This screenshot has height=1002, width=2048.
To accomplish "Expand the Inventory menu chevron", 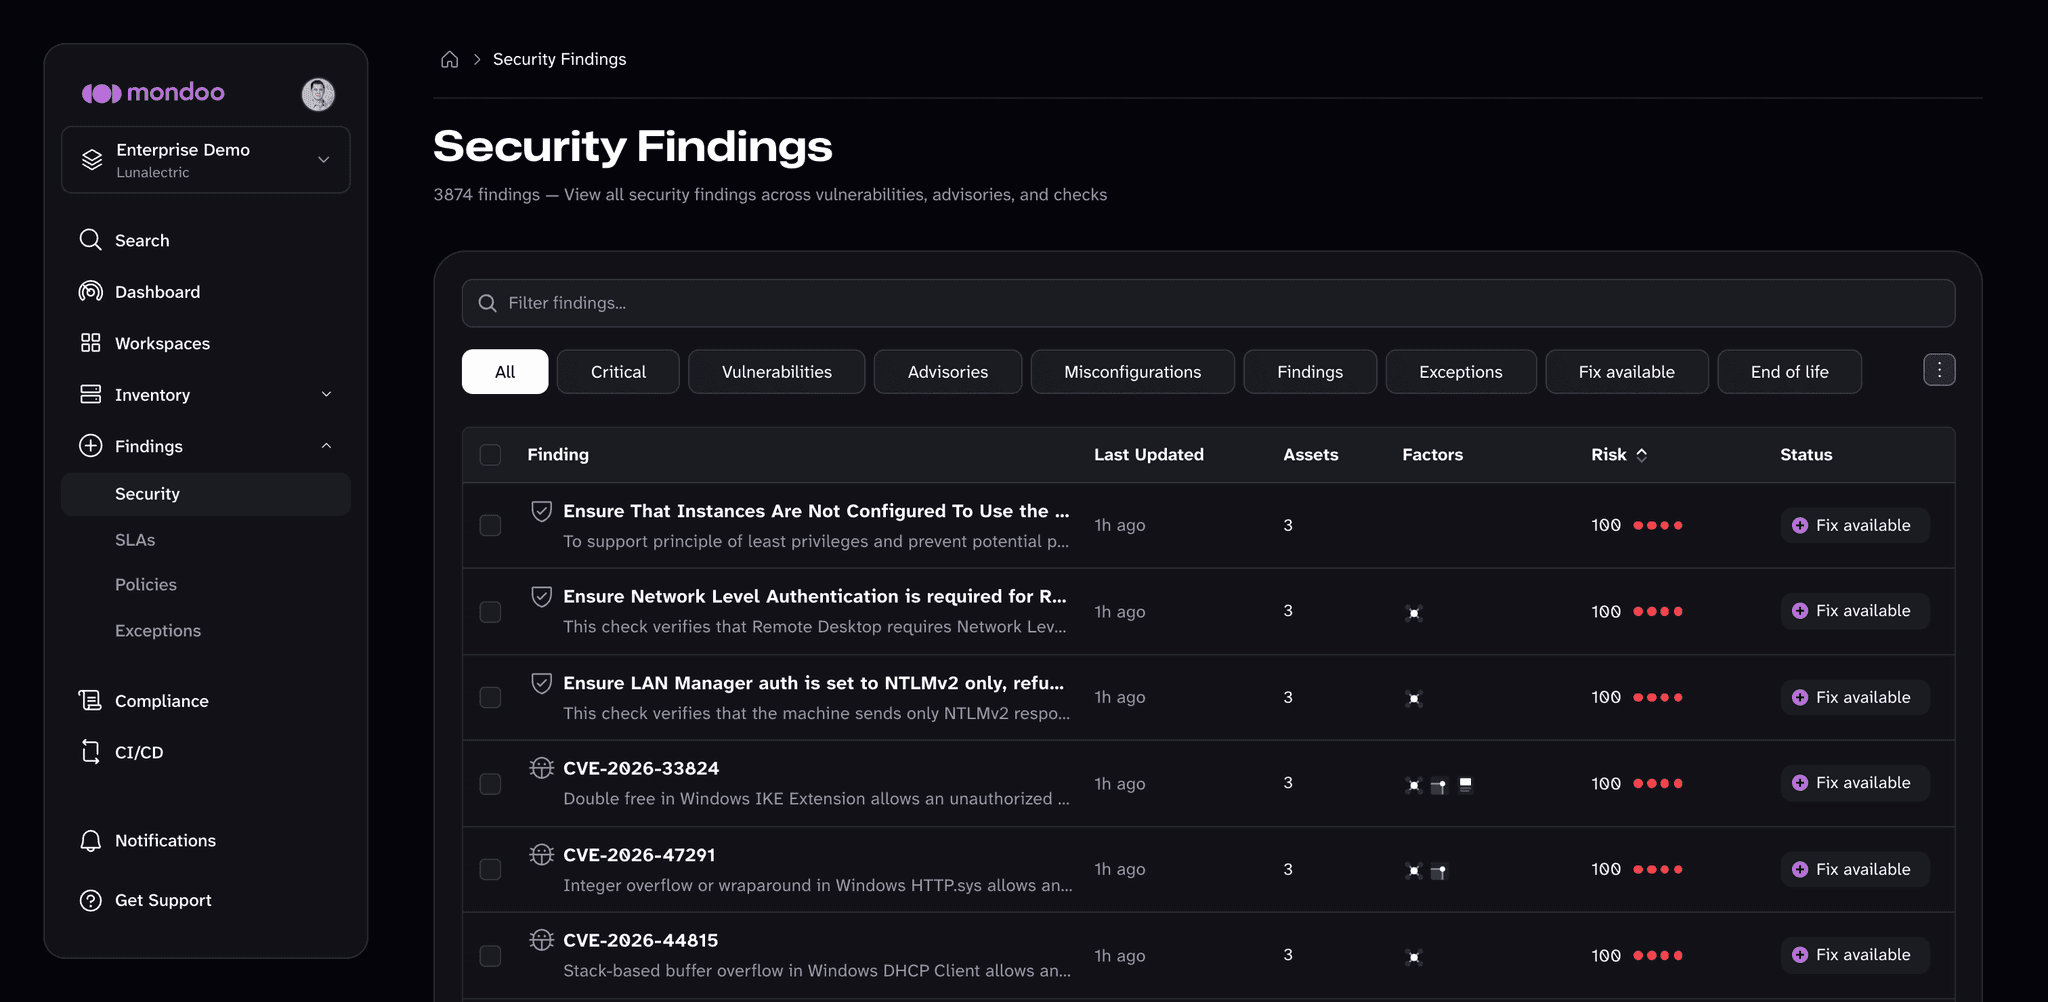I will coord(326,395).
